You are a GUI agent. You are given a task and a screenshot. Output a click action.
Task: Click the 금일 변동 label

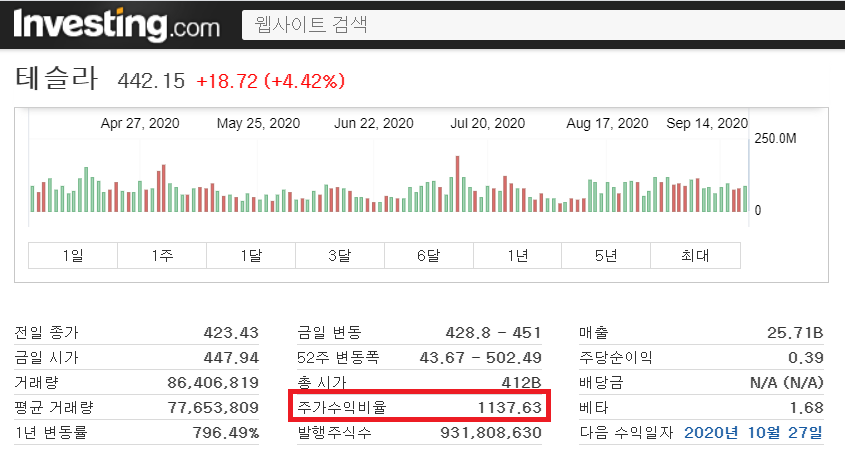(x=329, y=332)
